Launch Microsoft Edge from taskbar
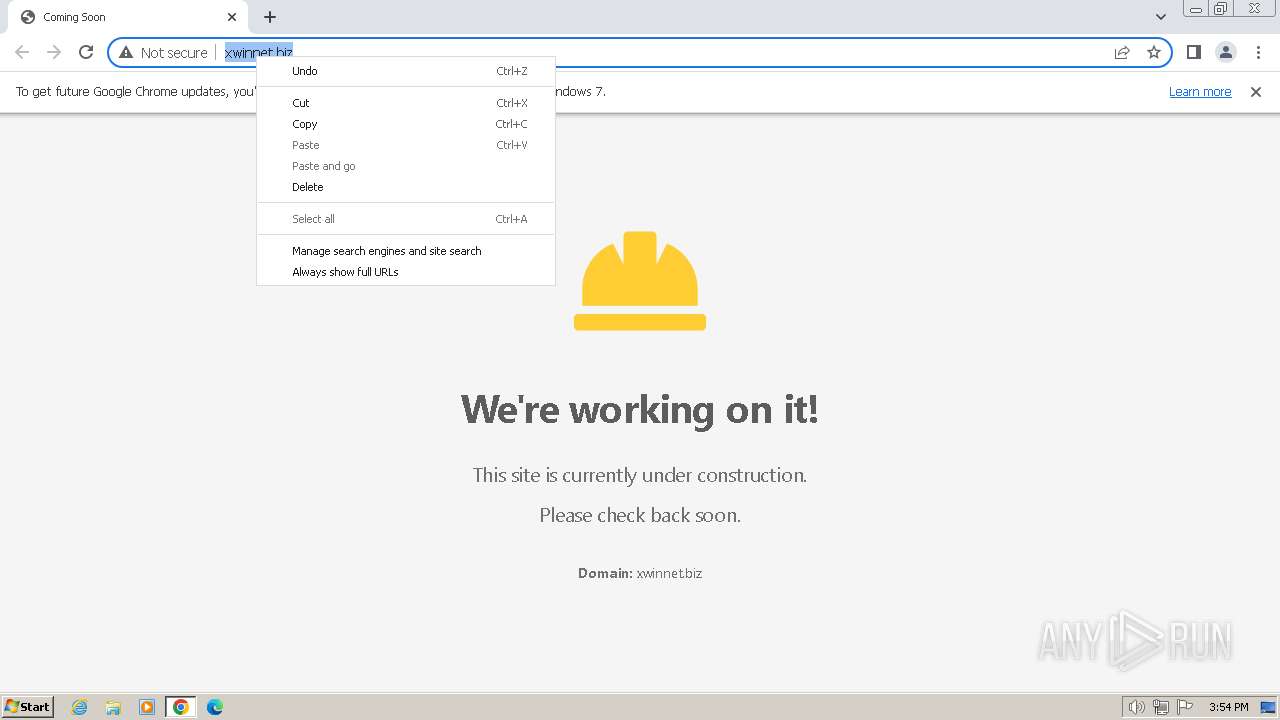The image size is (1280, 720). pyautogui.click(x=215, y=707)
